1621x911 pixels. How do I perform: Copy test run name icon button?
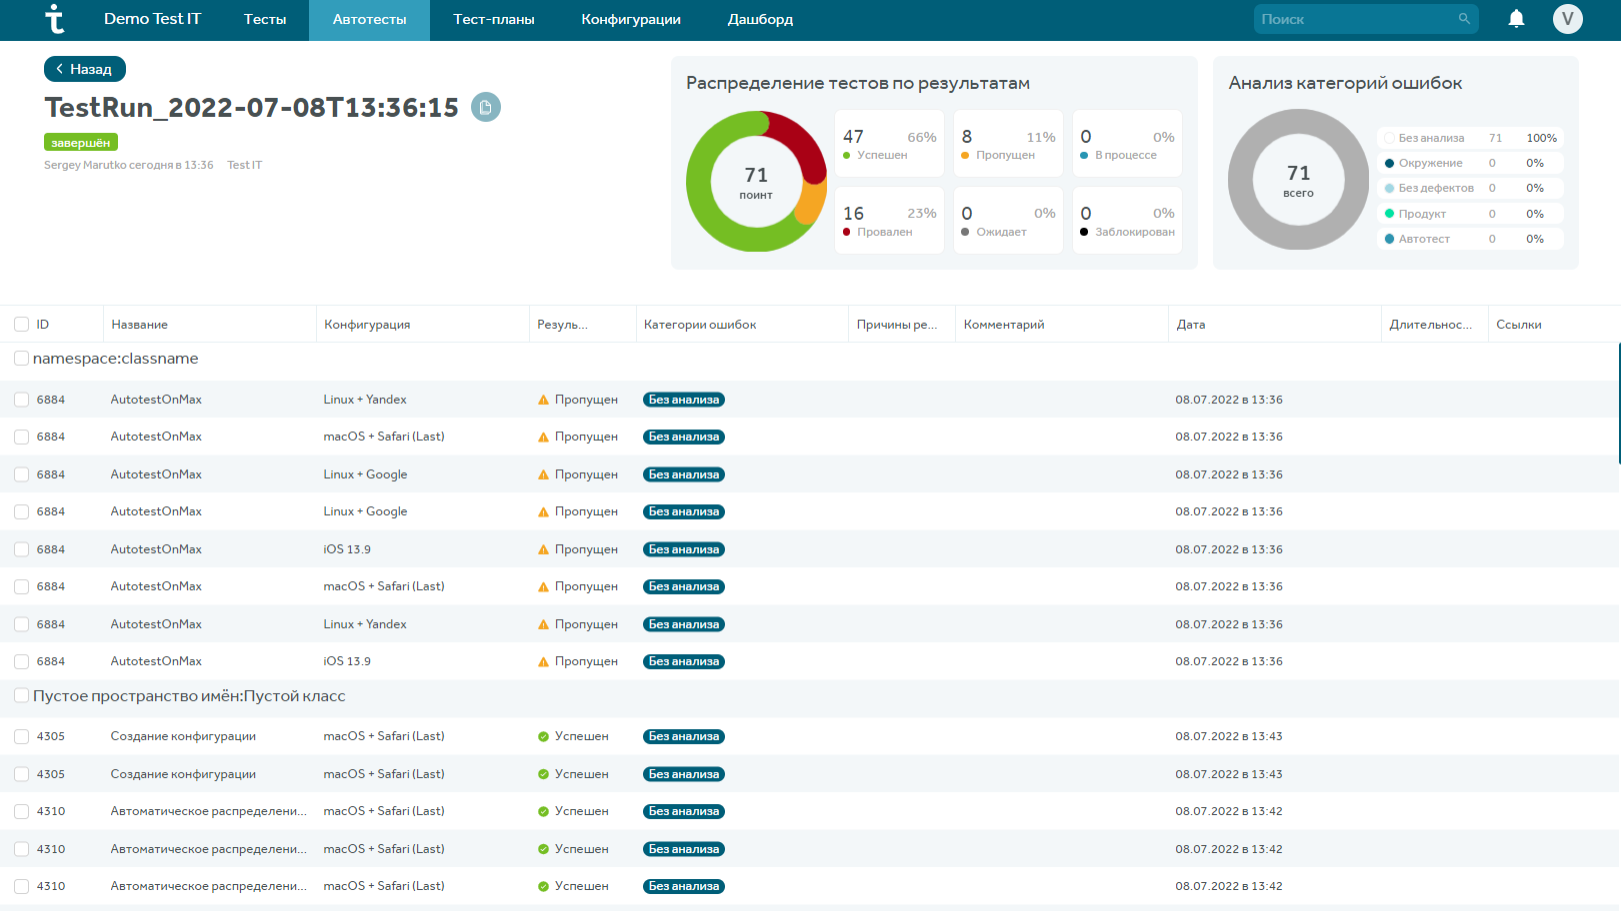pyautogui.click(x=485, y=107)
